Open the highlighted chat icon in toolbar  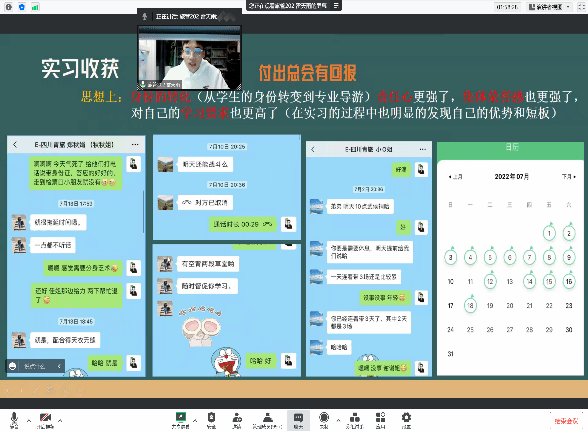coord(298,420)
